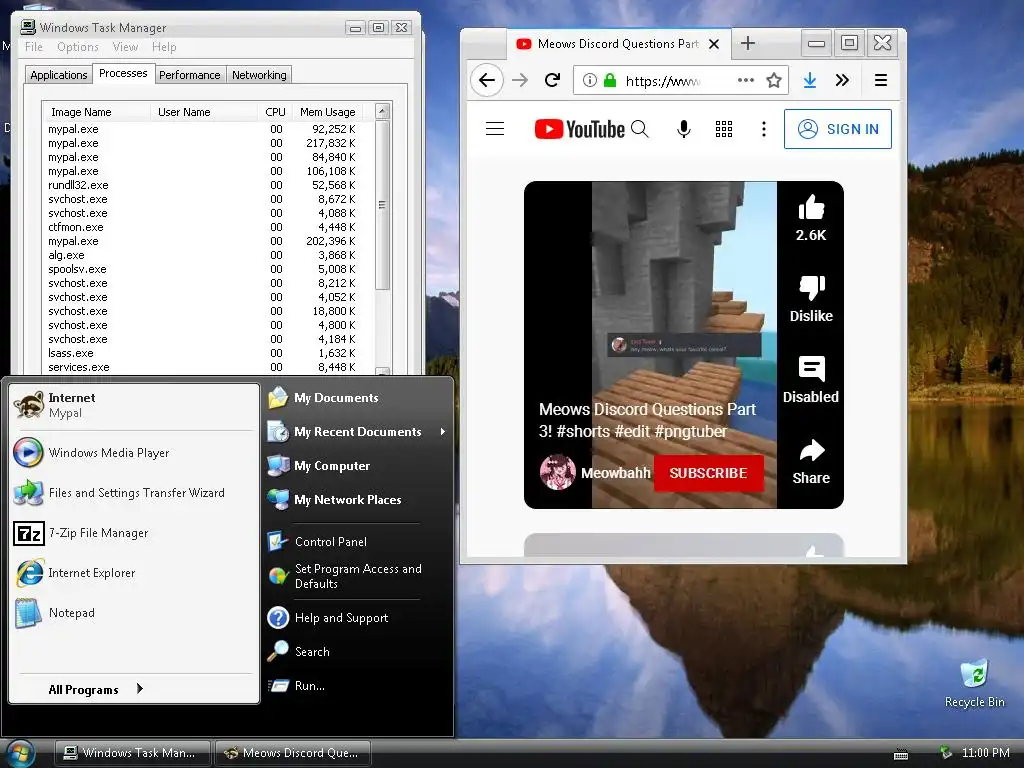Click the site information icon in address bar
Image resolution: width=1024 pixels, height=768 pixels.
click(x=589, y=80)
